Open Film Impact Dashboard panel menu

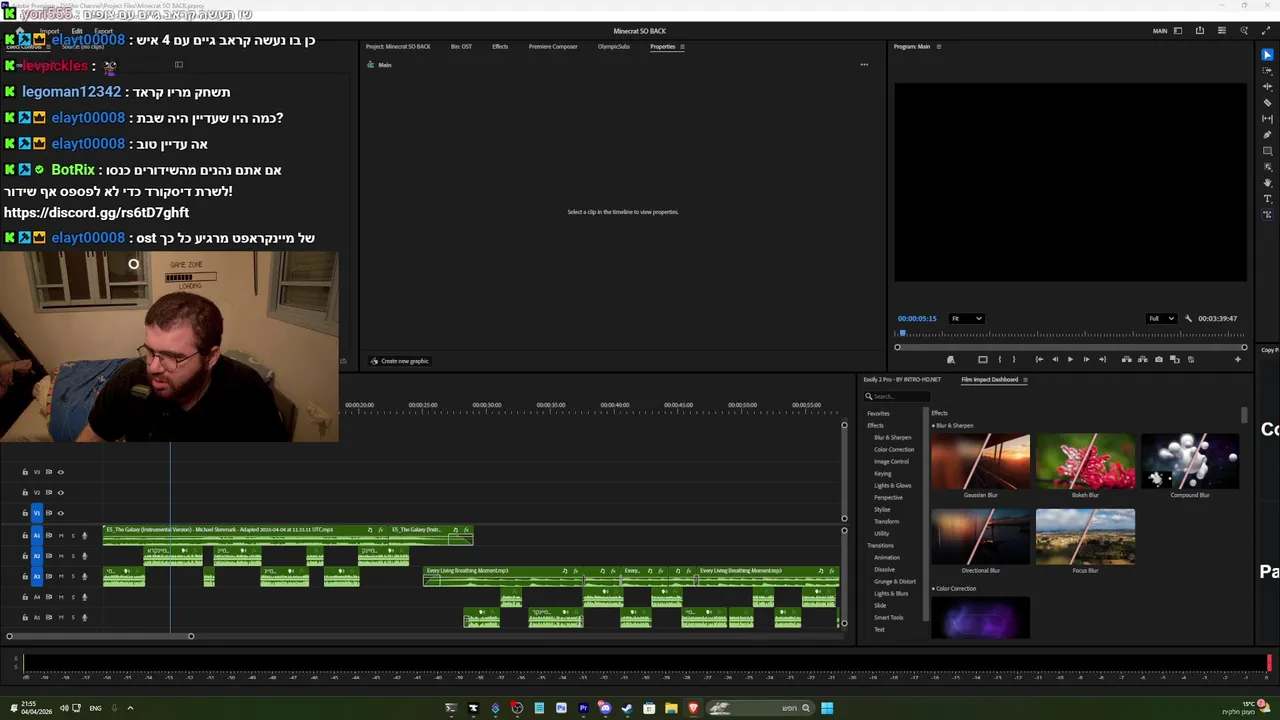pyautogui.click(x=1025, y=380)
